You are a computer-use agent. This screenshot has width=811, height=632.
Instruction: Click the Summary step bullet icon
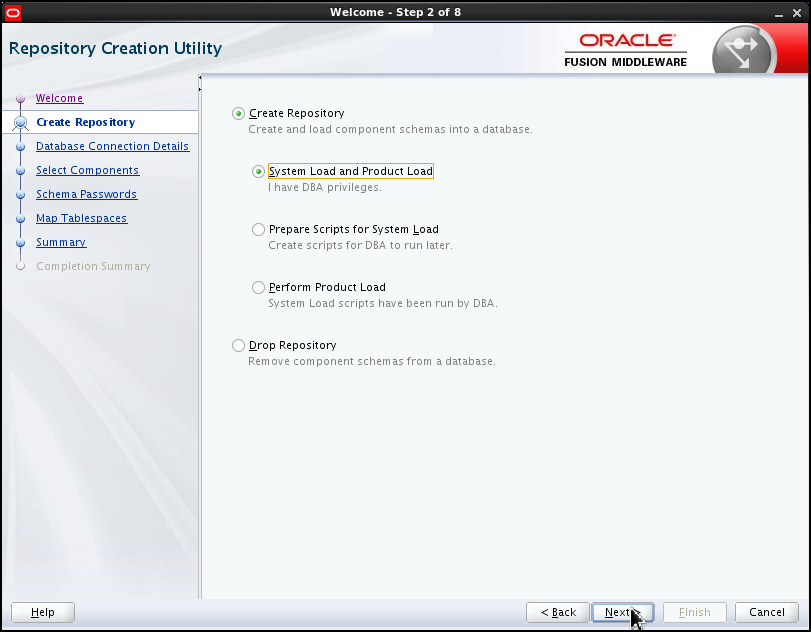click(21, 243)
